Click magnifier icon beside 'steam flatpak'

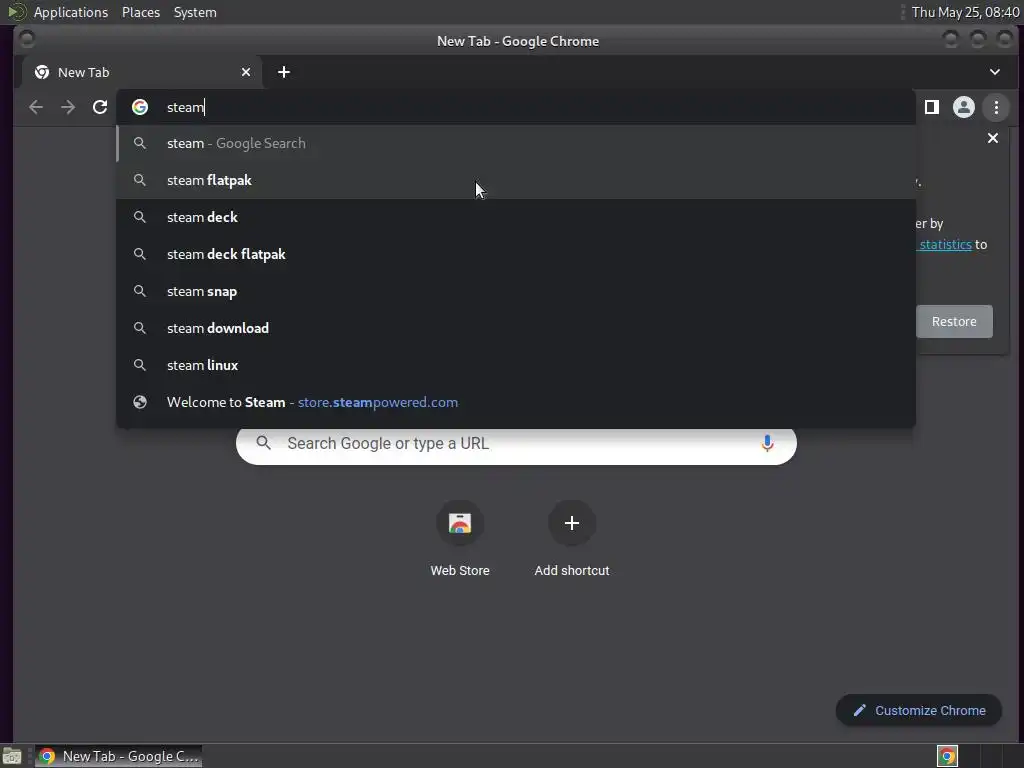pyautogui.click(x=140, y=180)
